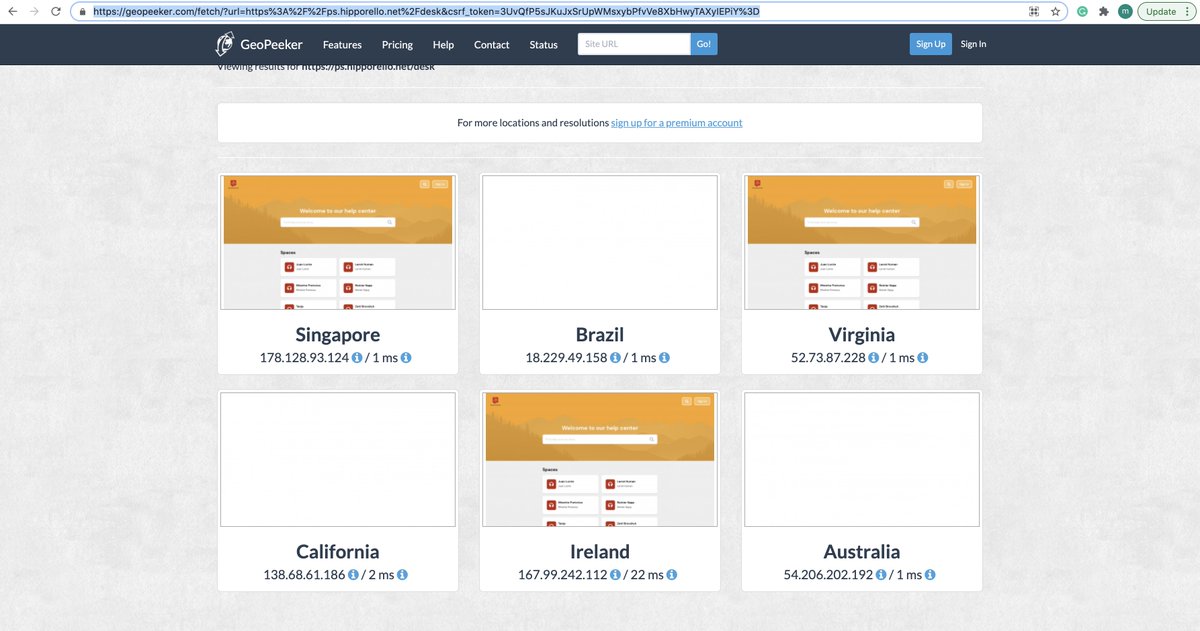The width and height of the screenshot is (1200, 631).
Task: Open the Features menu item
Action: [342, 44]
